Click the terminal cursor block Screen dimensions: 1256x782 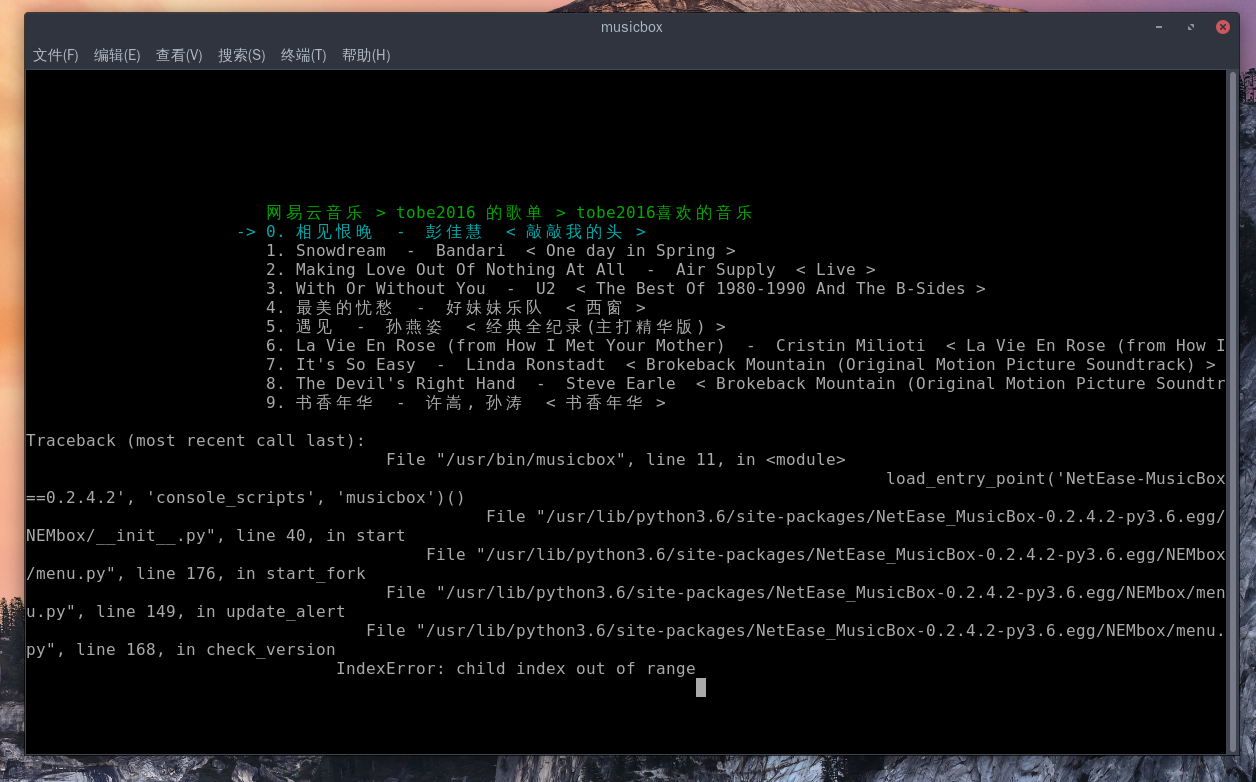tap(701, 687)
